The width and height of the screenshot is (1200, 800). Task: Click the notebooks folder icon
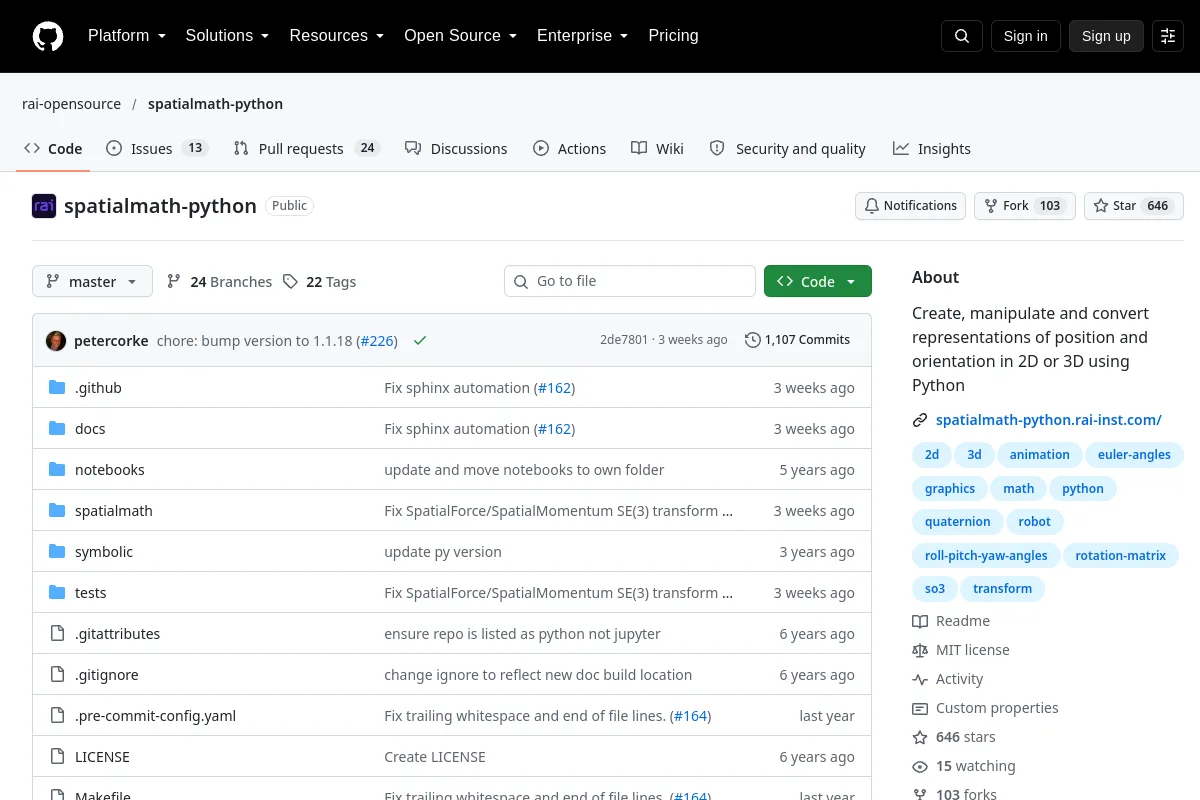click(57, 470)
